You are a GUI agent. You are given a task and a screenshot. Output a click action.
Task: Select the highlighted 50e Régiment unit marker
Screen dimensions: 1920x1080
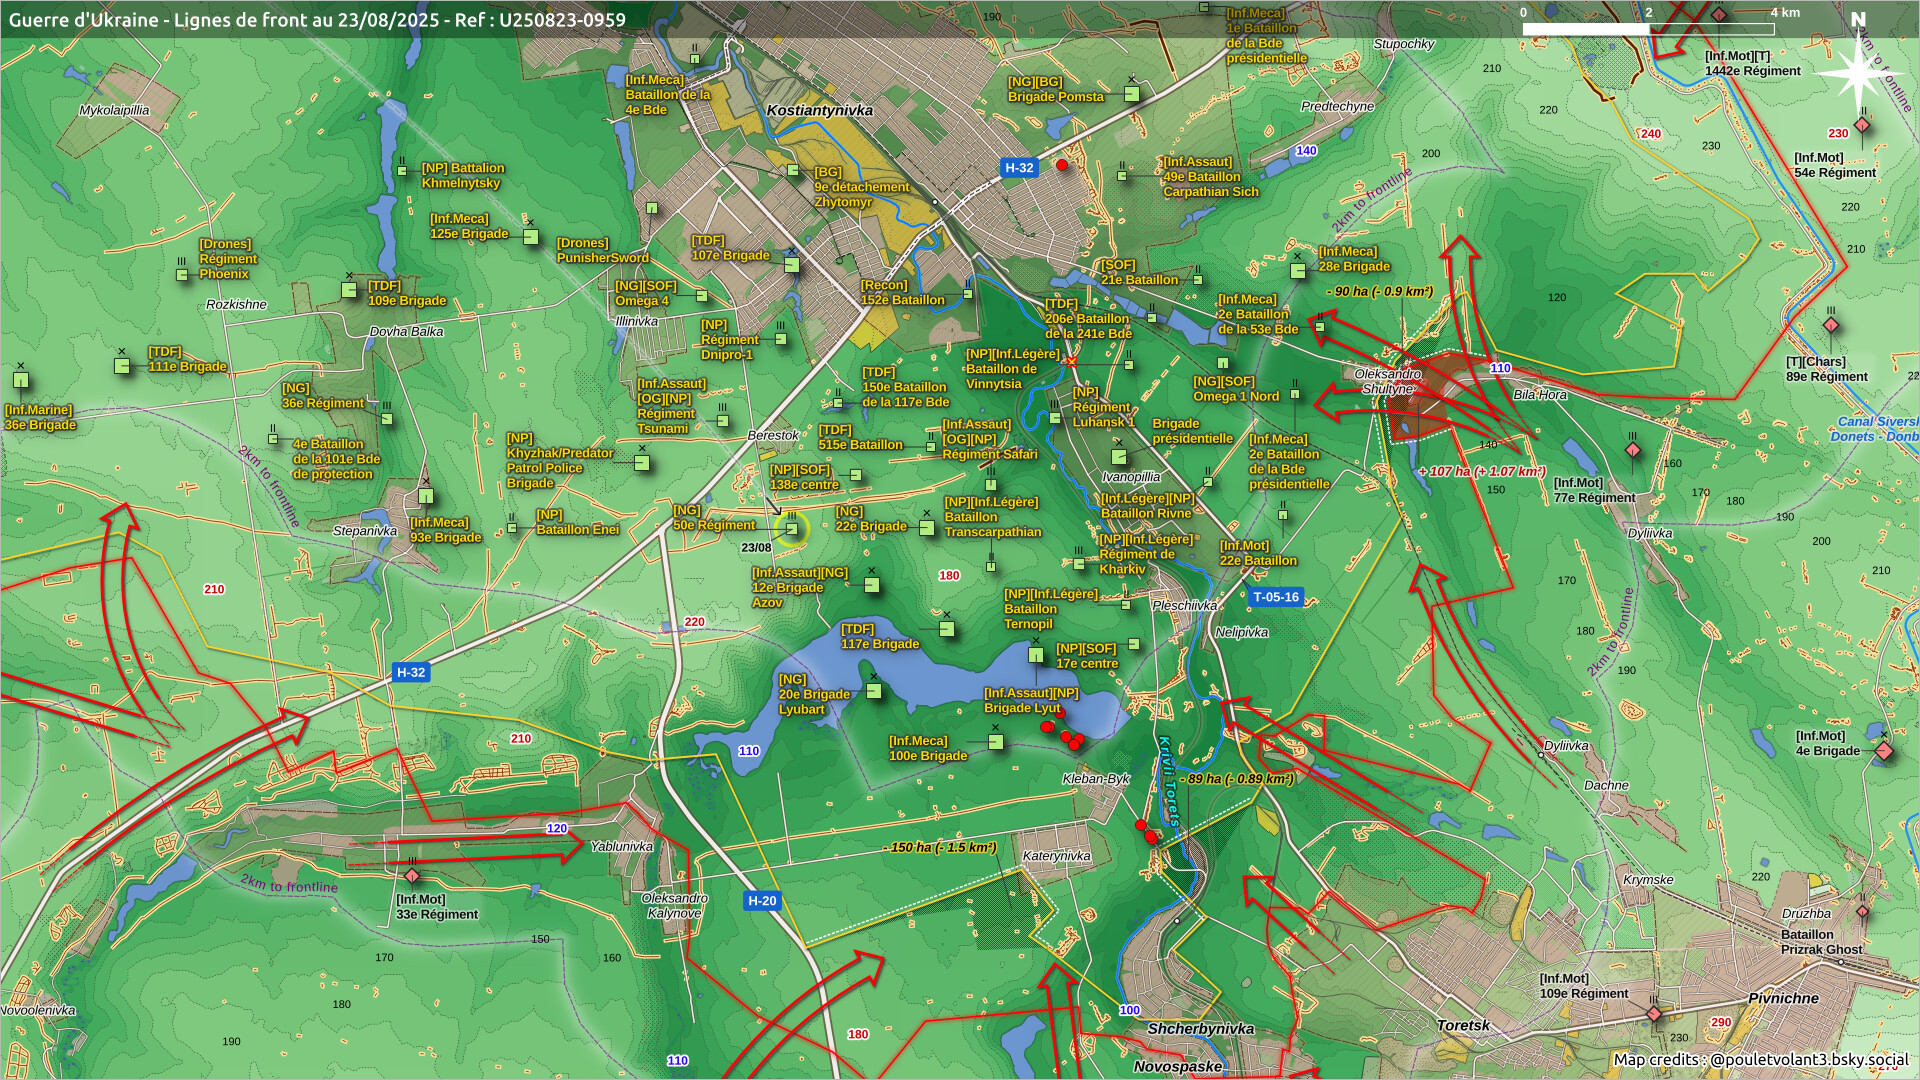[x=792, y=528]
